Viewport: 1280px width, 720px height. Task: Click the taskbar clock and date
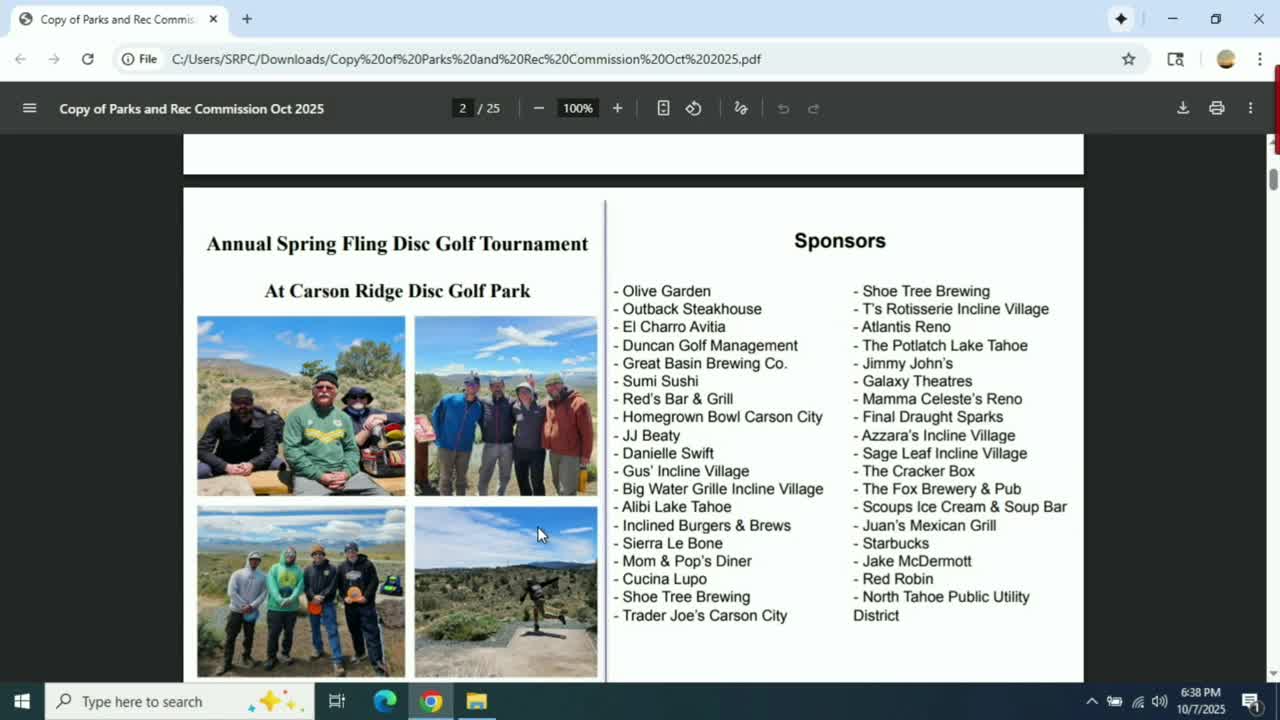pos(1201,701)
